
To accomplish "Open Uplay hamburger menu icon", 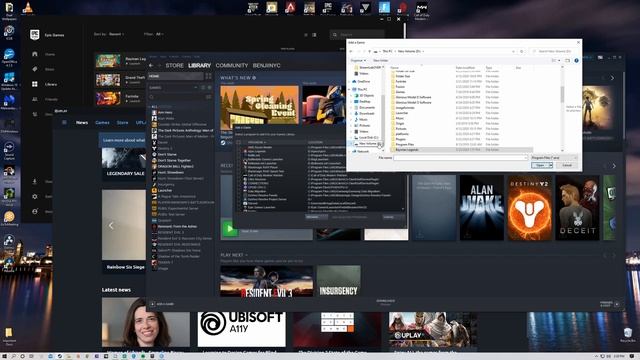I will 64,122.
